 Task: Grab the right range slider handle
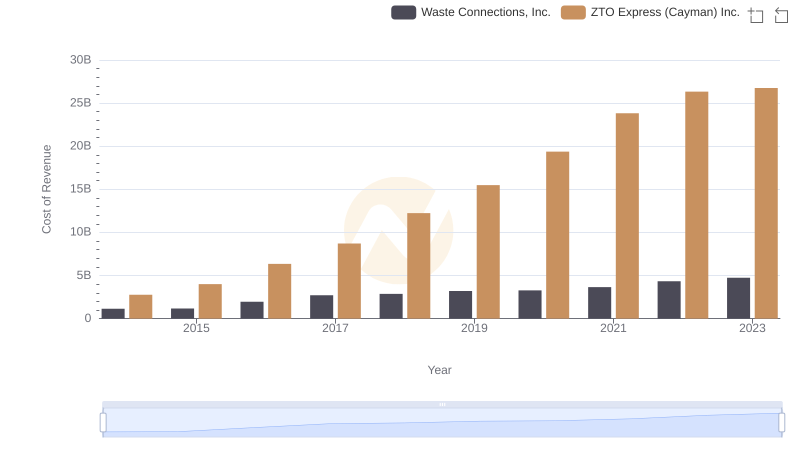click(781, 423)
